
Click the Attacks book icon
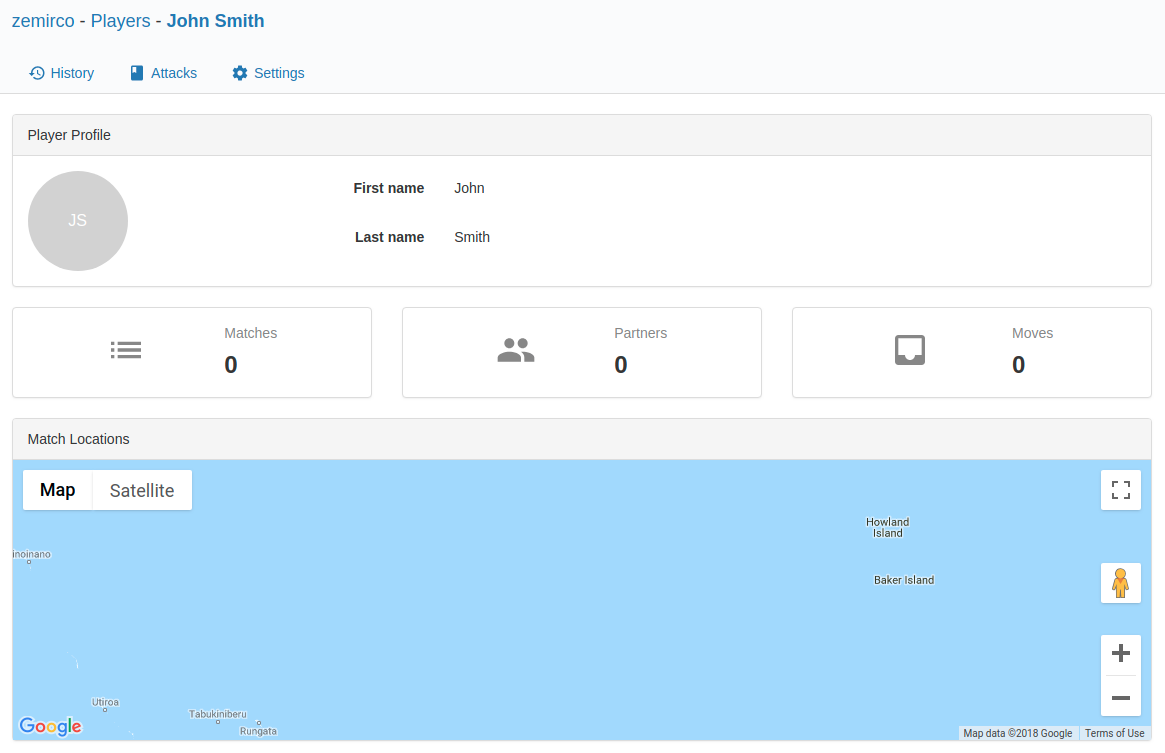coord(137,73)
